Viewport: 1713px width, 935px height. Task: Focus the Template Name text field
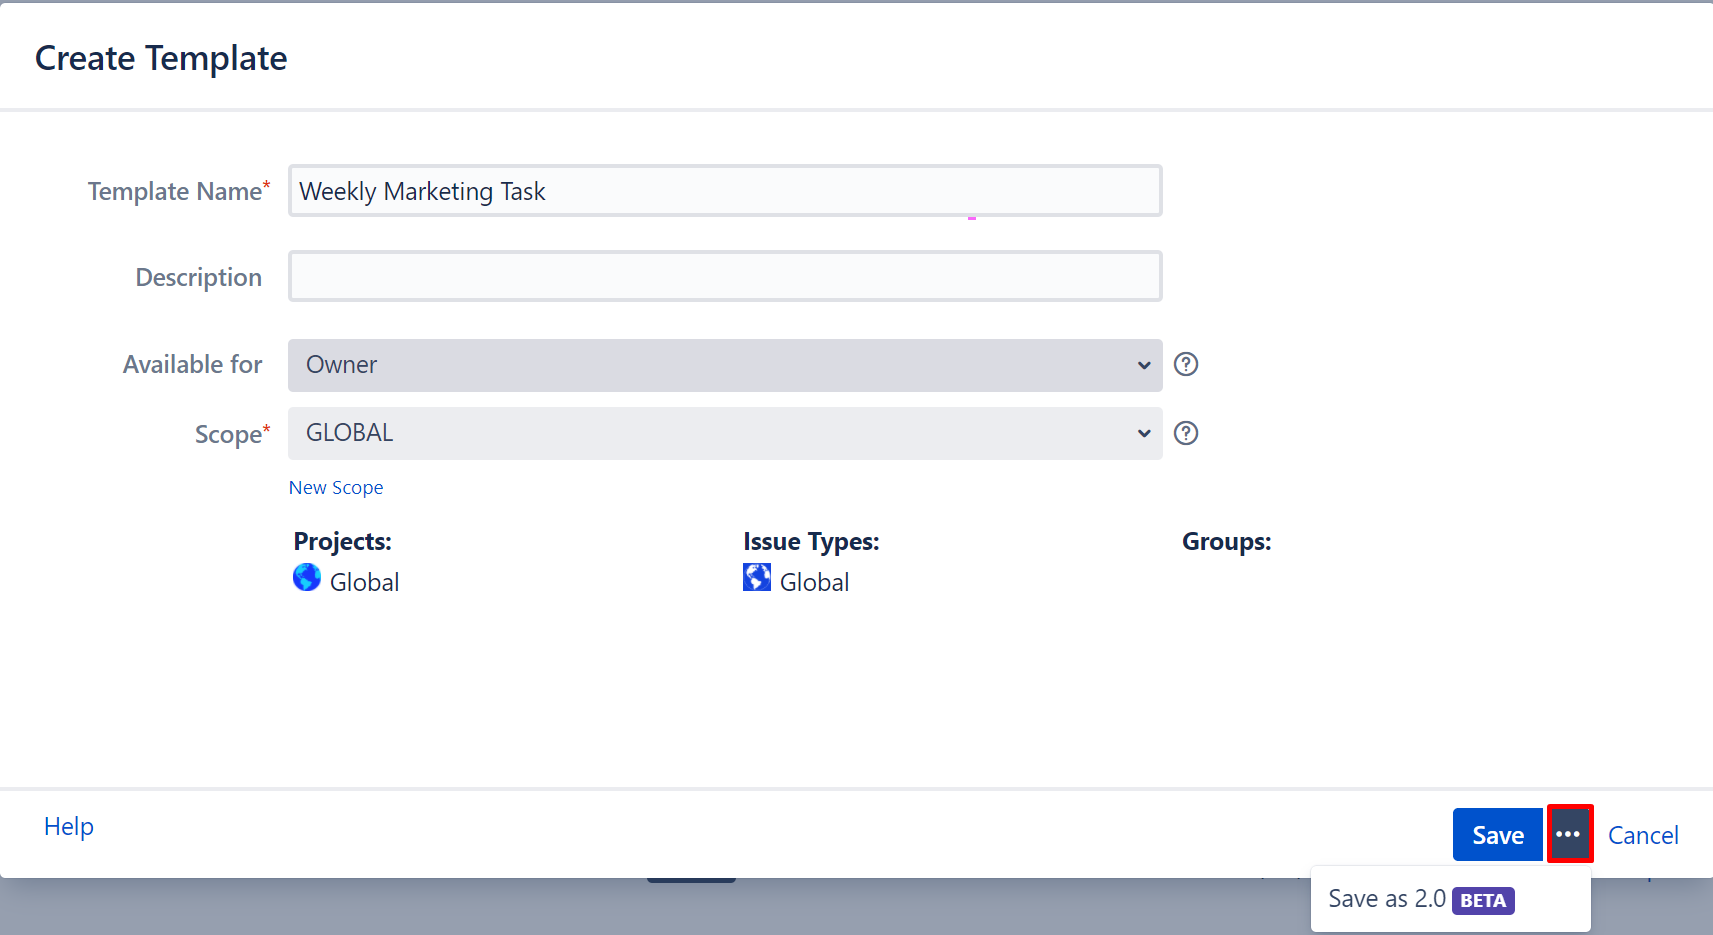click(724, 191)
